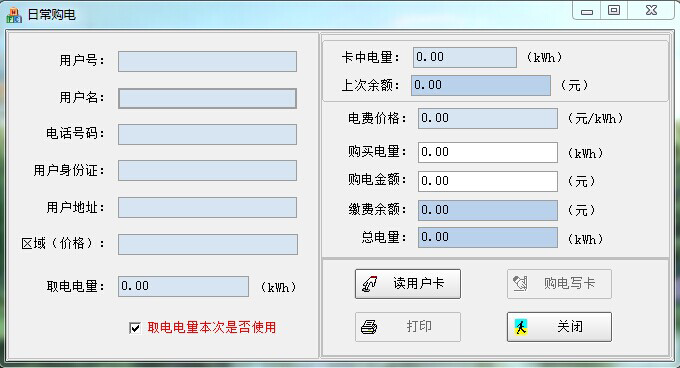Click the write-card icon on 购电写卡
The image size is (680, 368).
point(520,283)
